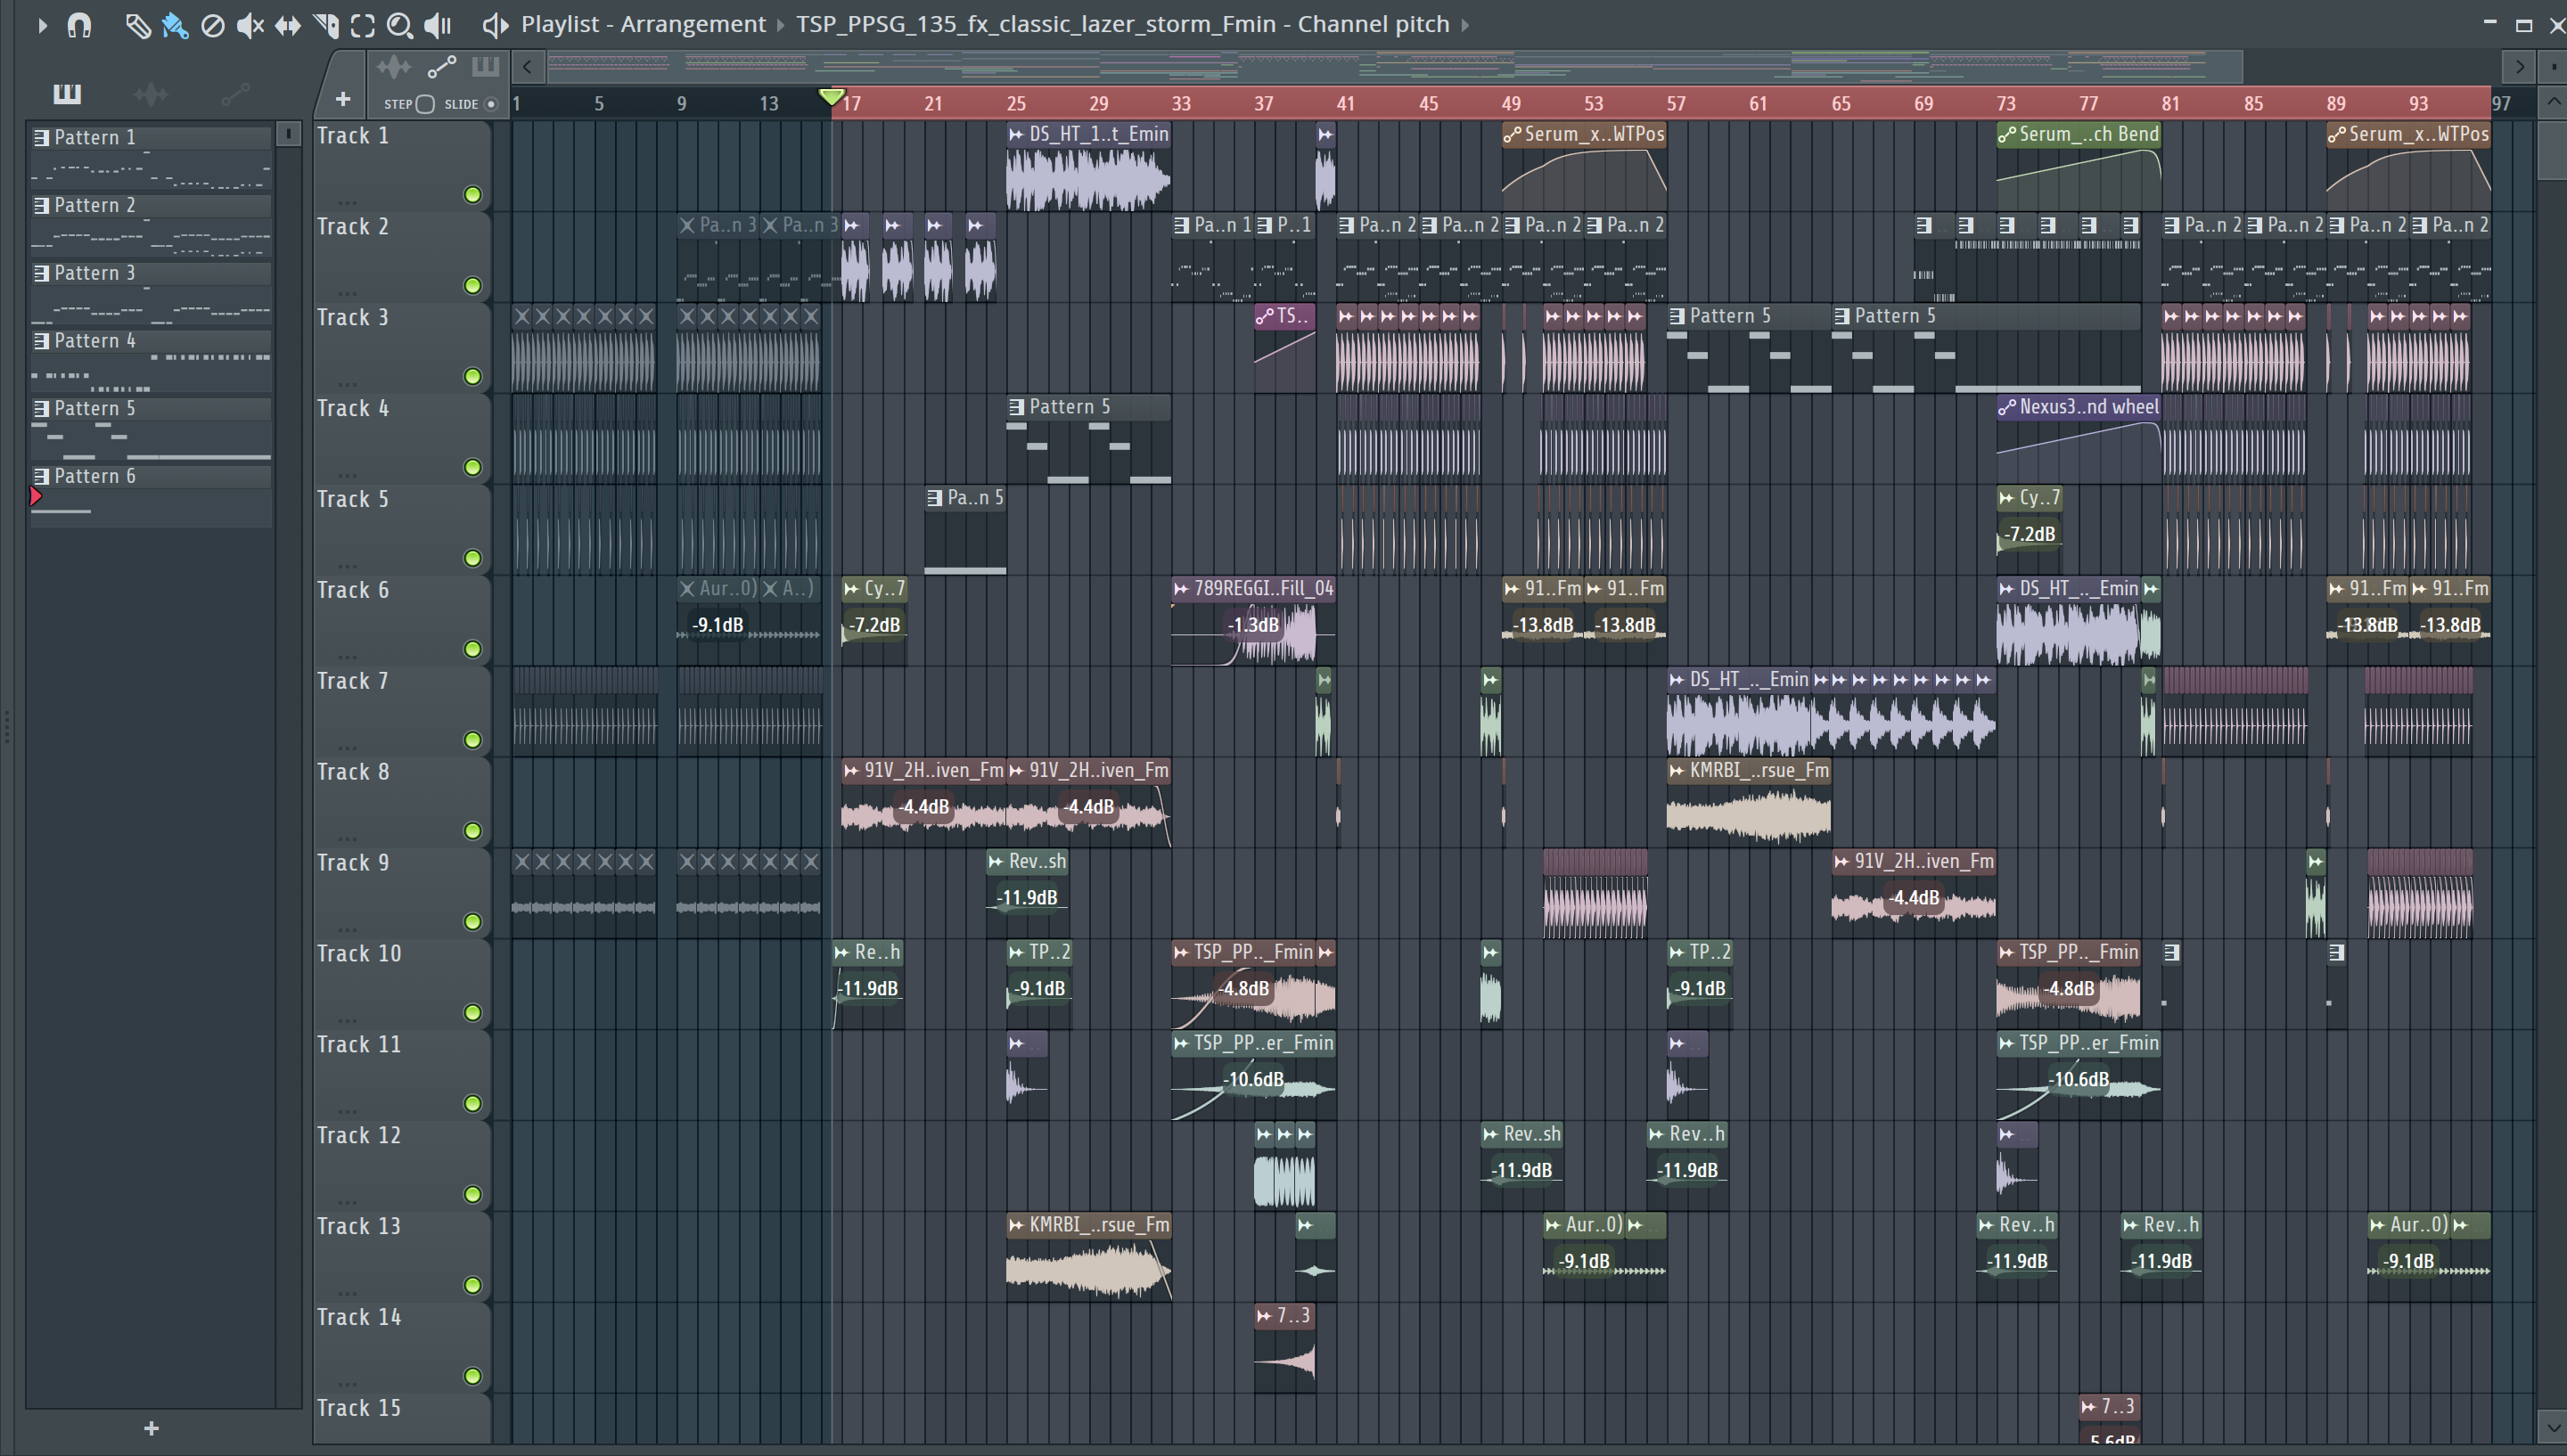The height and width of the screenshot is (1456, 2567).
Task: Select Track 7 header
Action: (402, 712)
